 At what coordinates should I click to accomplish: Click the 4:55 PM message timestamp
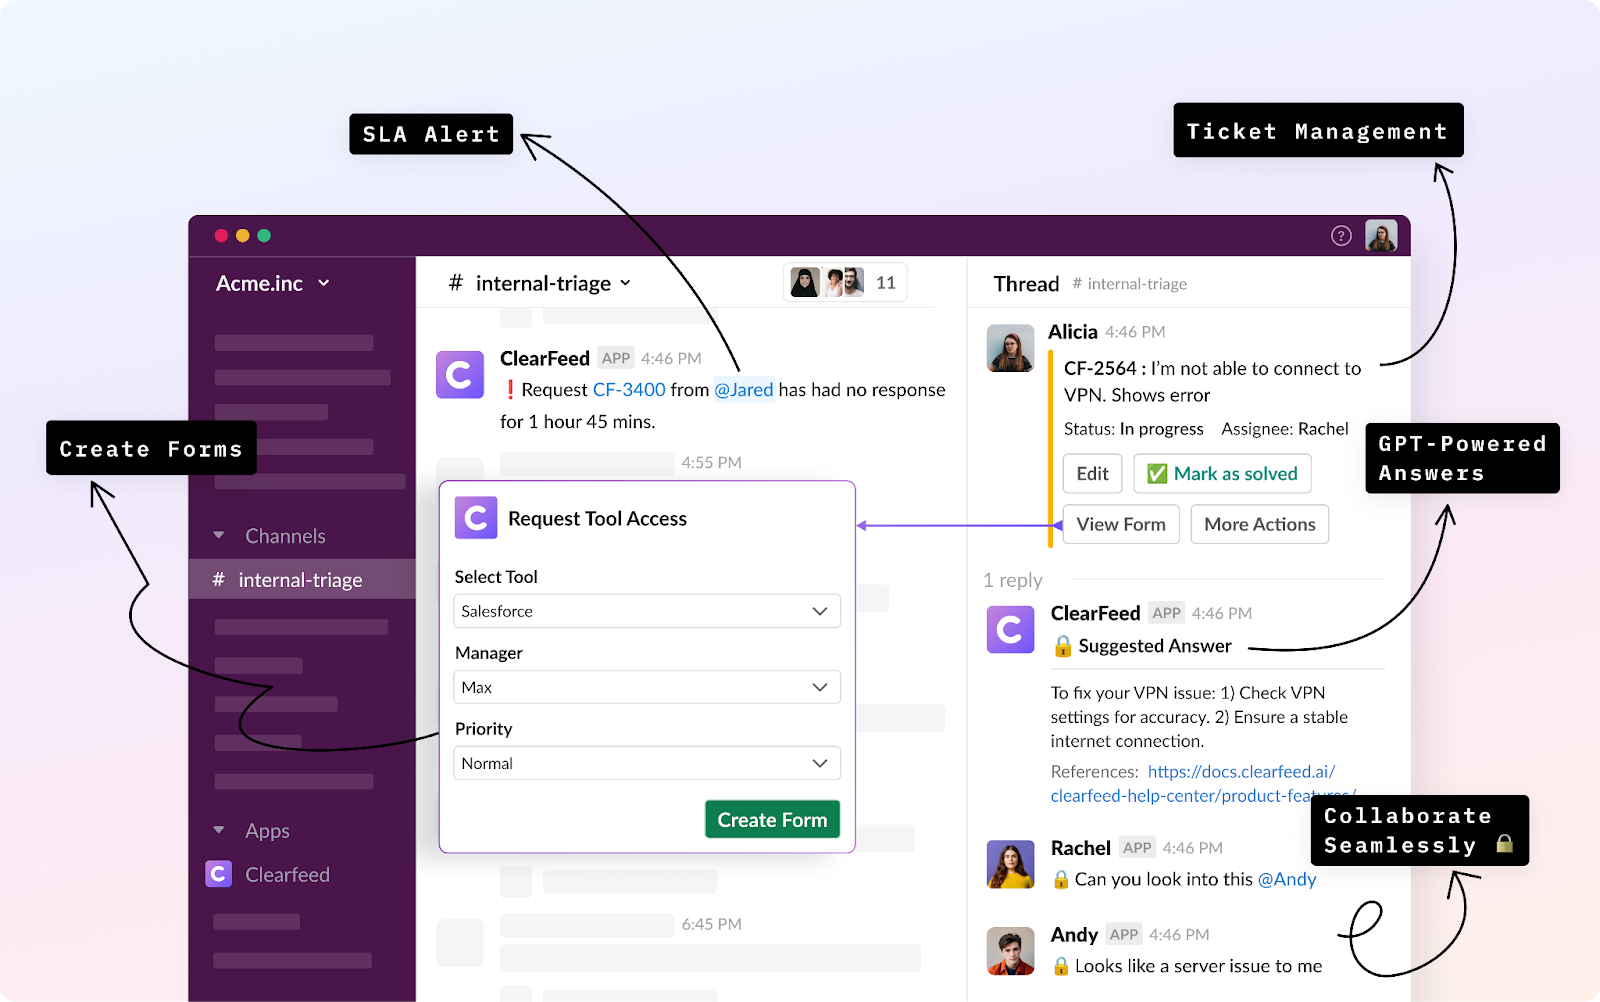pyautogui.click(x=712, y=462)
